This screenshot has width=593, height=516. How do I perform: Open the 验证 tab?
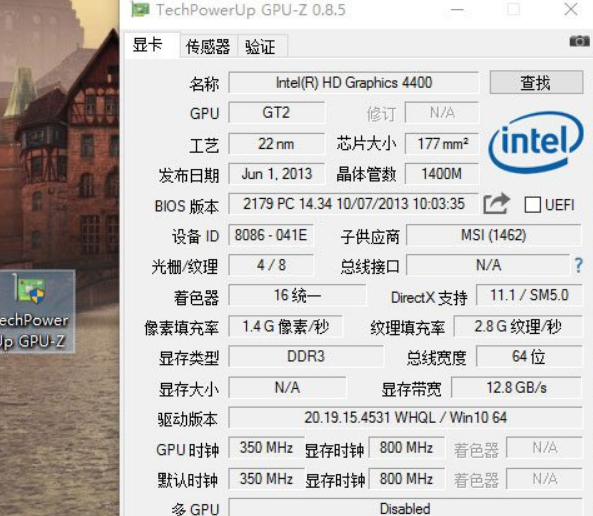(261, 47)
